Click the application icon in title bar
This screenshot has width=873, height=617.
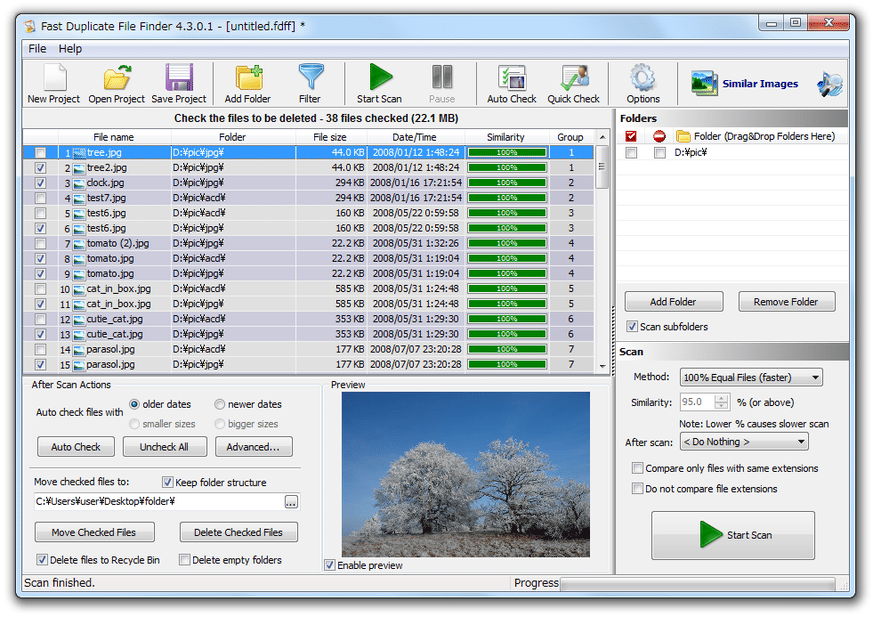point(30,26)
